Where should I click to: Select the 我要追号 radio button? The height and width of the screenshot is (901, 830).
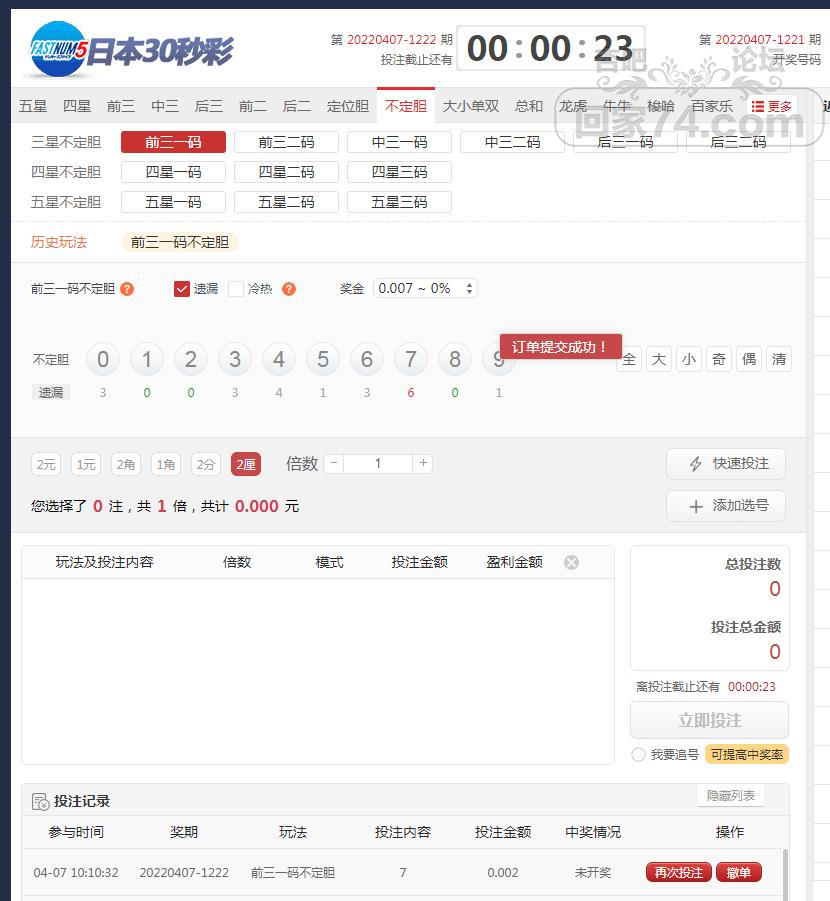(x=638, y=754)
